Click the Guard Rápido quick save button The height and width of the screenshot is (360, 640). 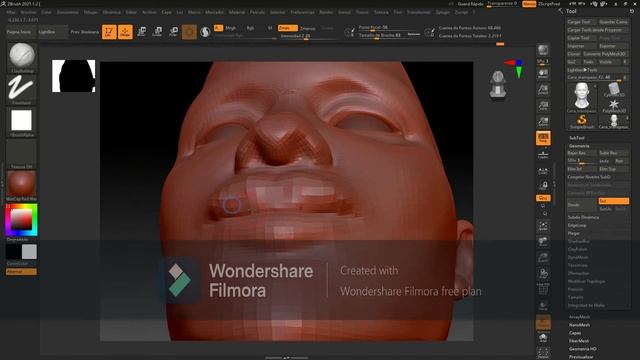coord(470,4)
